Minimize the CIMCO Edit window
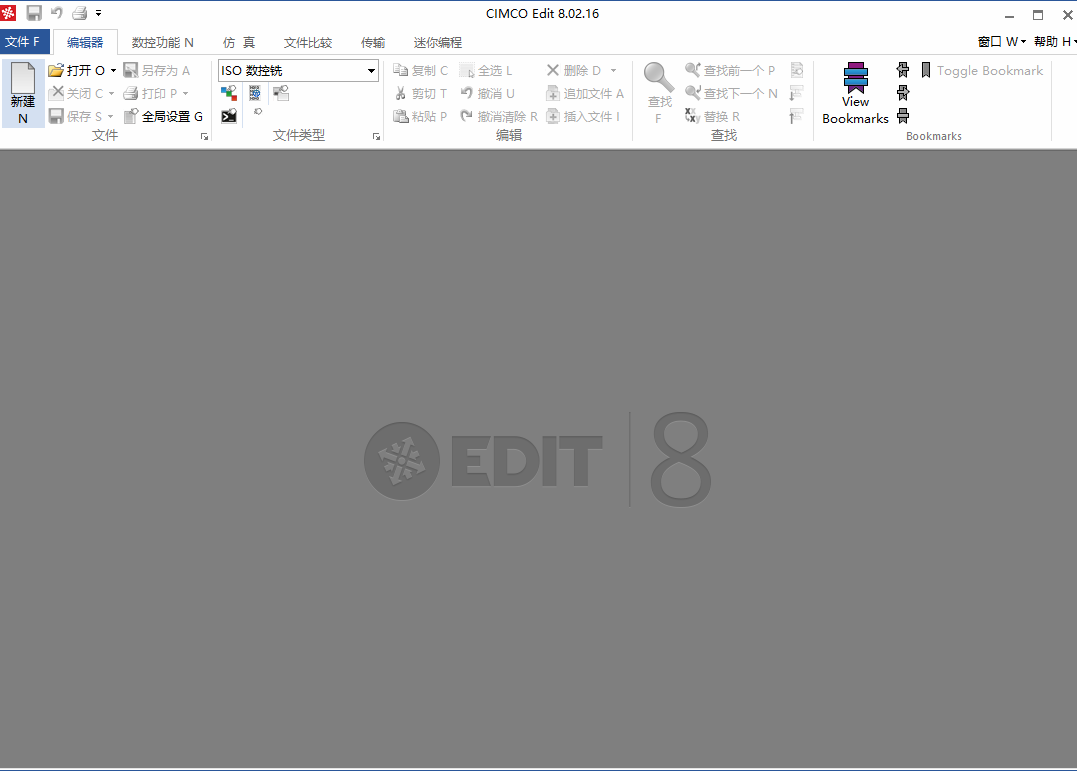Screen dimensions: 1077x771 click(1009, 14)
